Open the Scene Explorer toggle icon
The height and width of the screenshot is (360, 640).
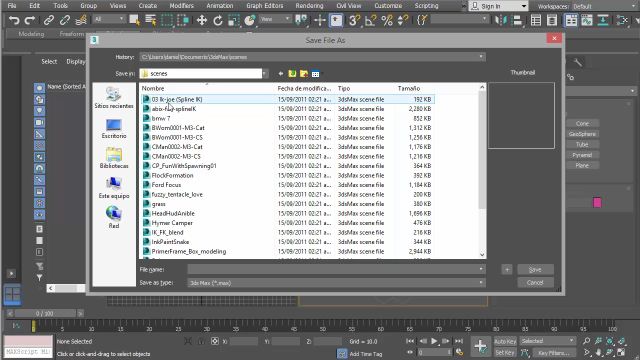point(536,20)
